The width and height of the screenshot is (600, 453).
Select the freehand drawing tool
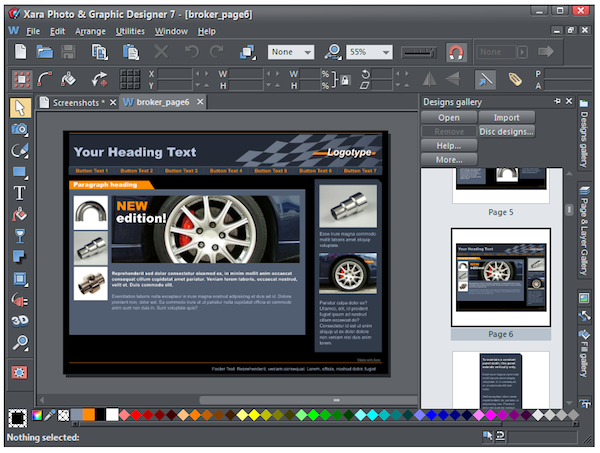[20, 150]
